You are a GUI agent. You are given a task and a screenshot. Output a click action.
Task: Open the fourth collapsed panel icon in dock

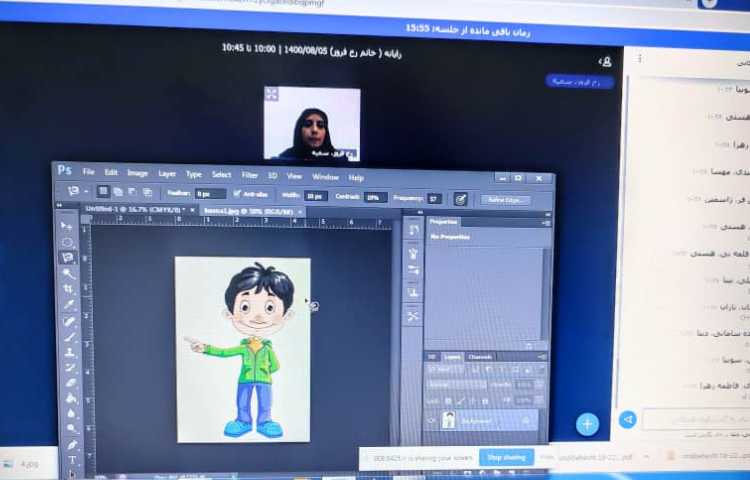[x=413, y=292]
